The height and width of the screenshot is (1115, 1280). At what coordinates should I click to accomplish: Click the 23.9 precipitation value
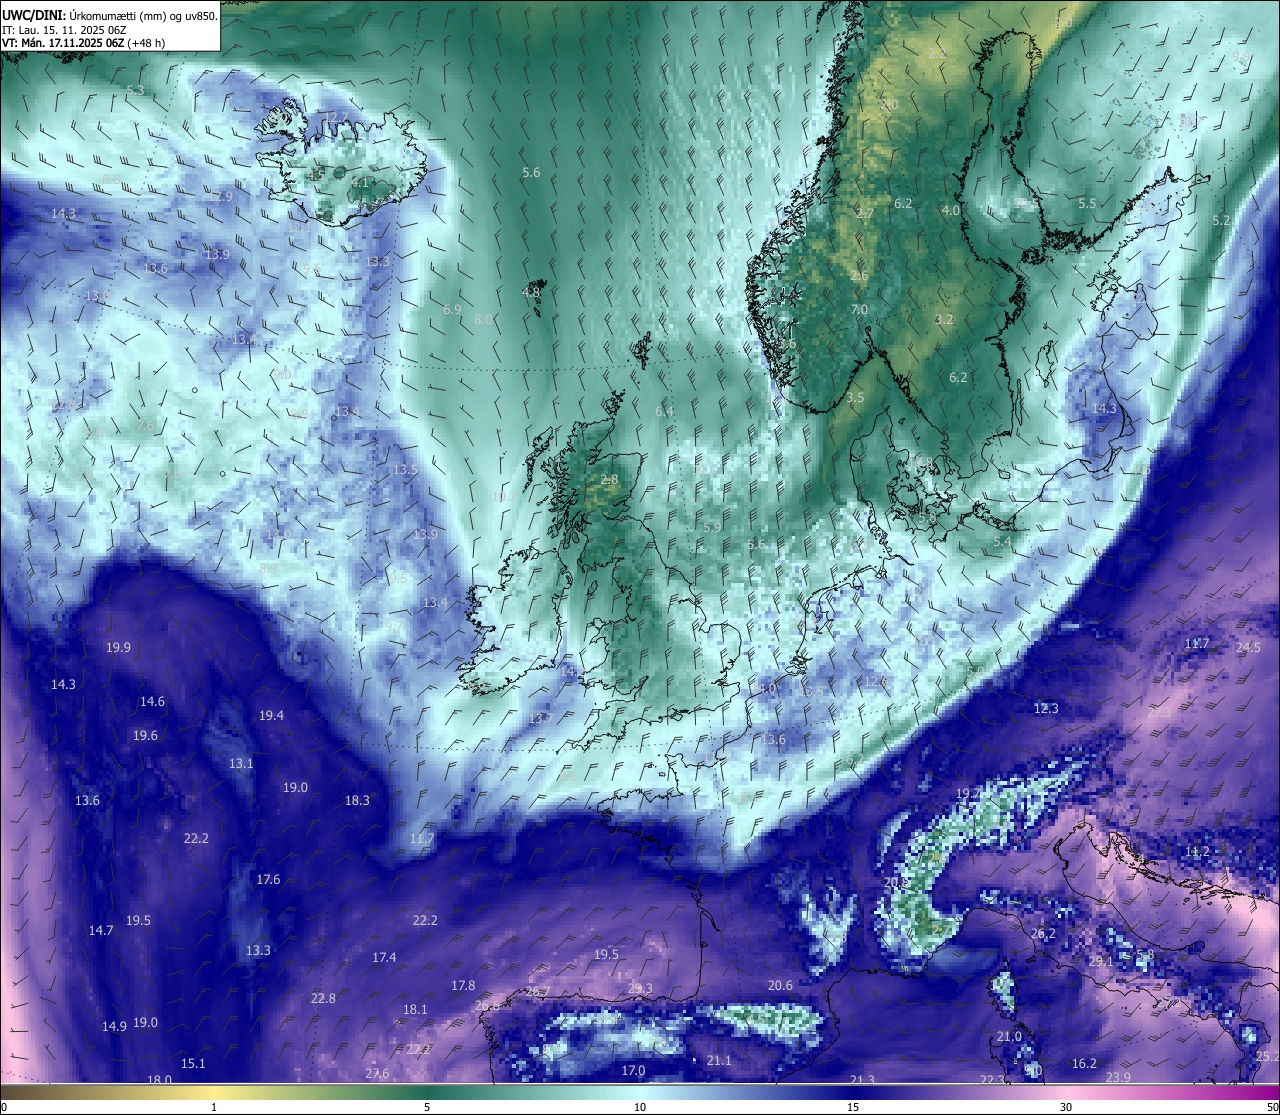click(x=1118, y=1077)
